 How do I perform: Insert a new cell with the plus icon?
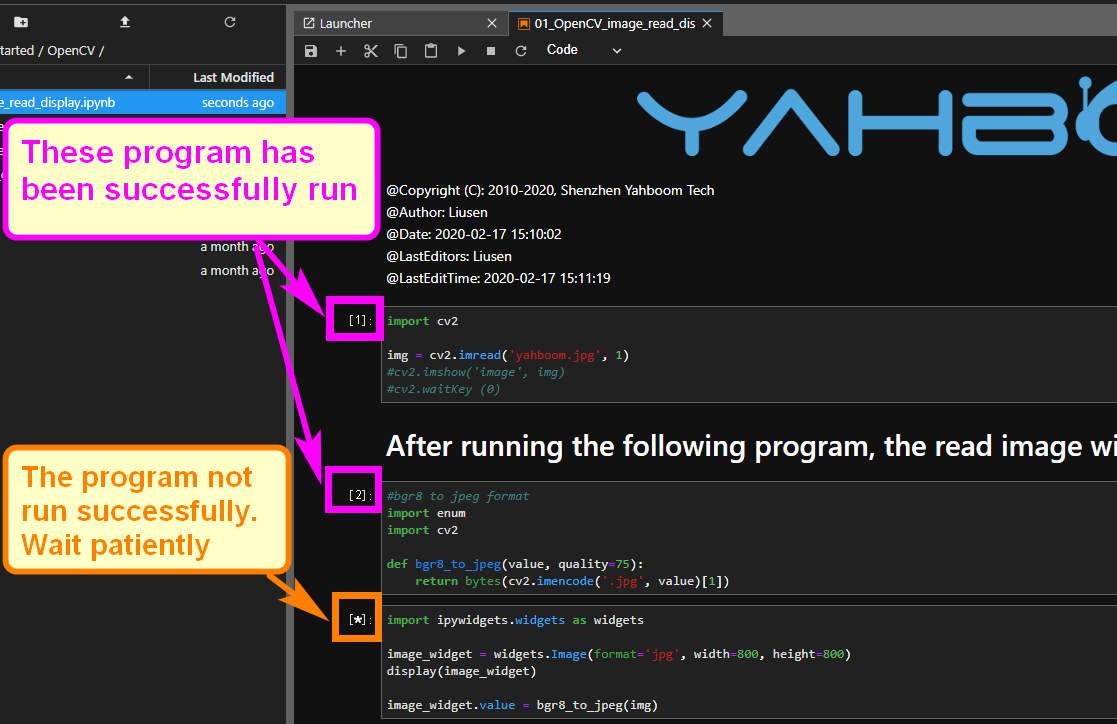click(x=341, y=51)
